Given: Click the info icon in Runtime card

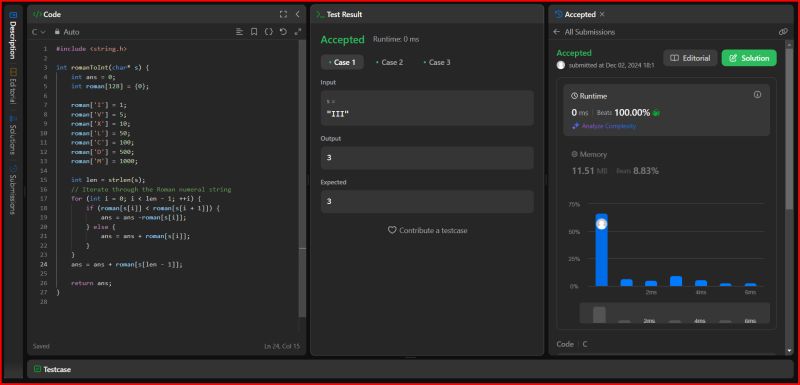Looking at the screenshot, I should pyautogui.click(x=758, y=95).
